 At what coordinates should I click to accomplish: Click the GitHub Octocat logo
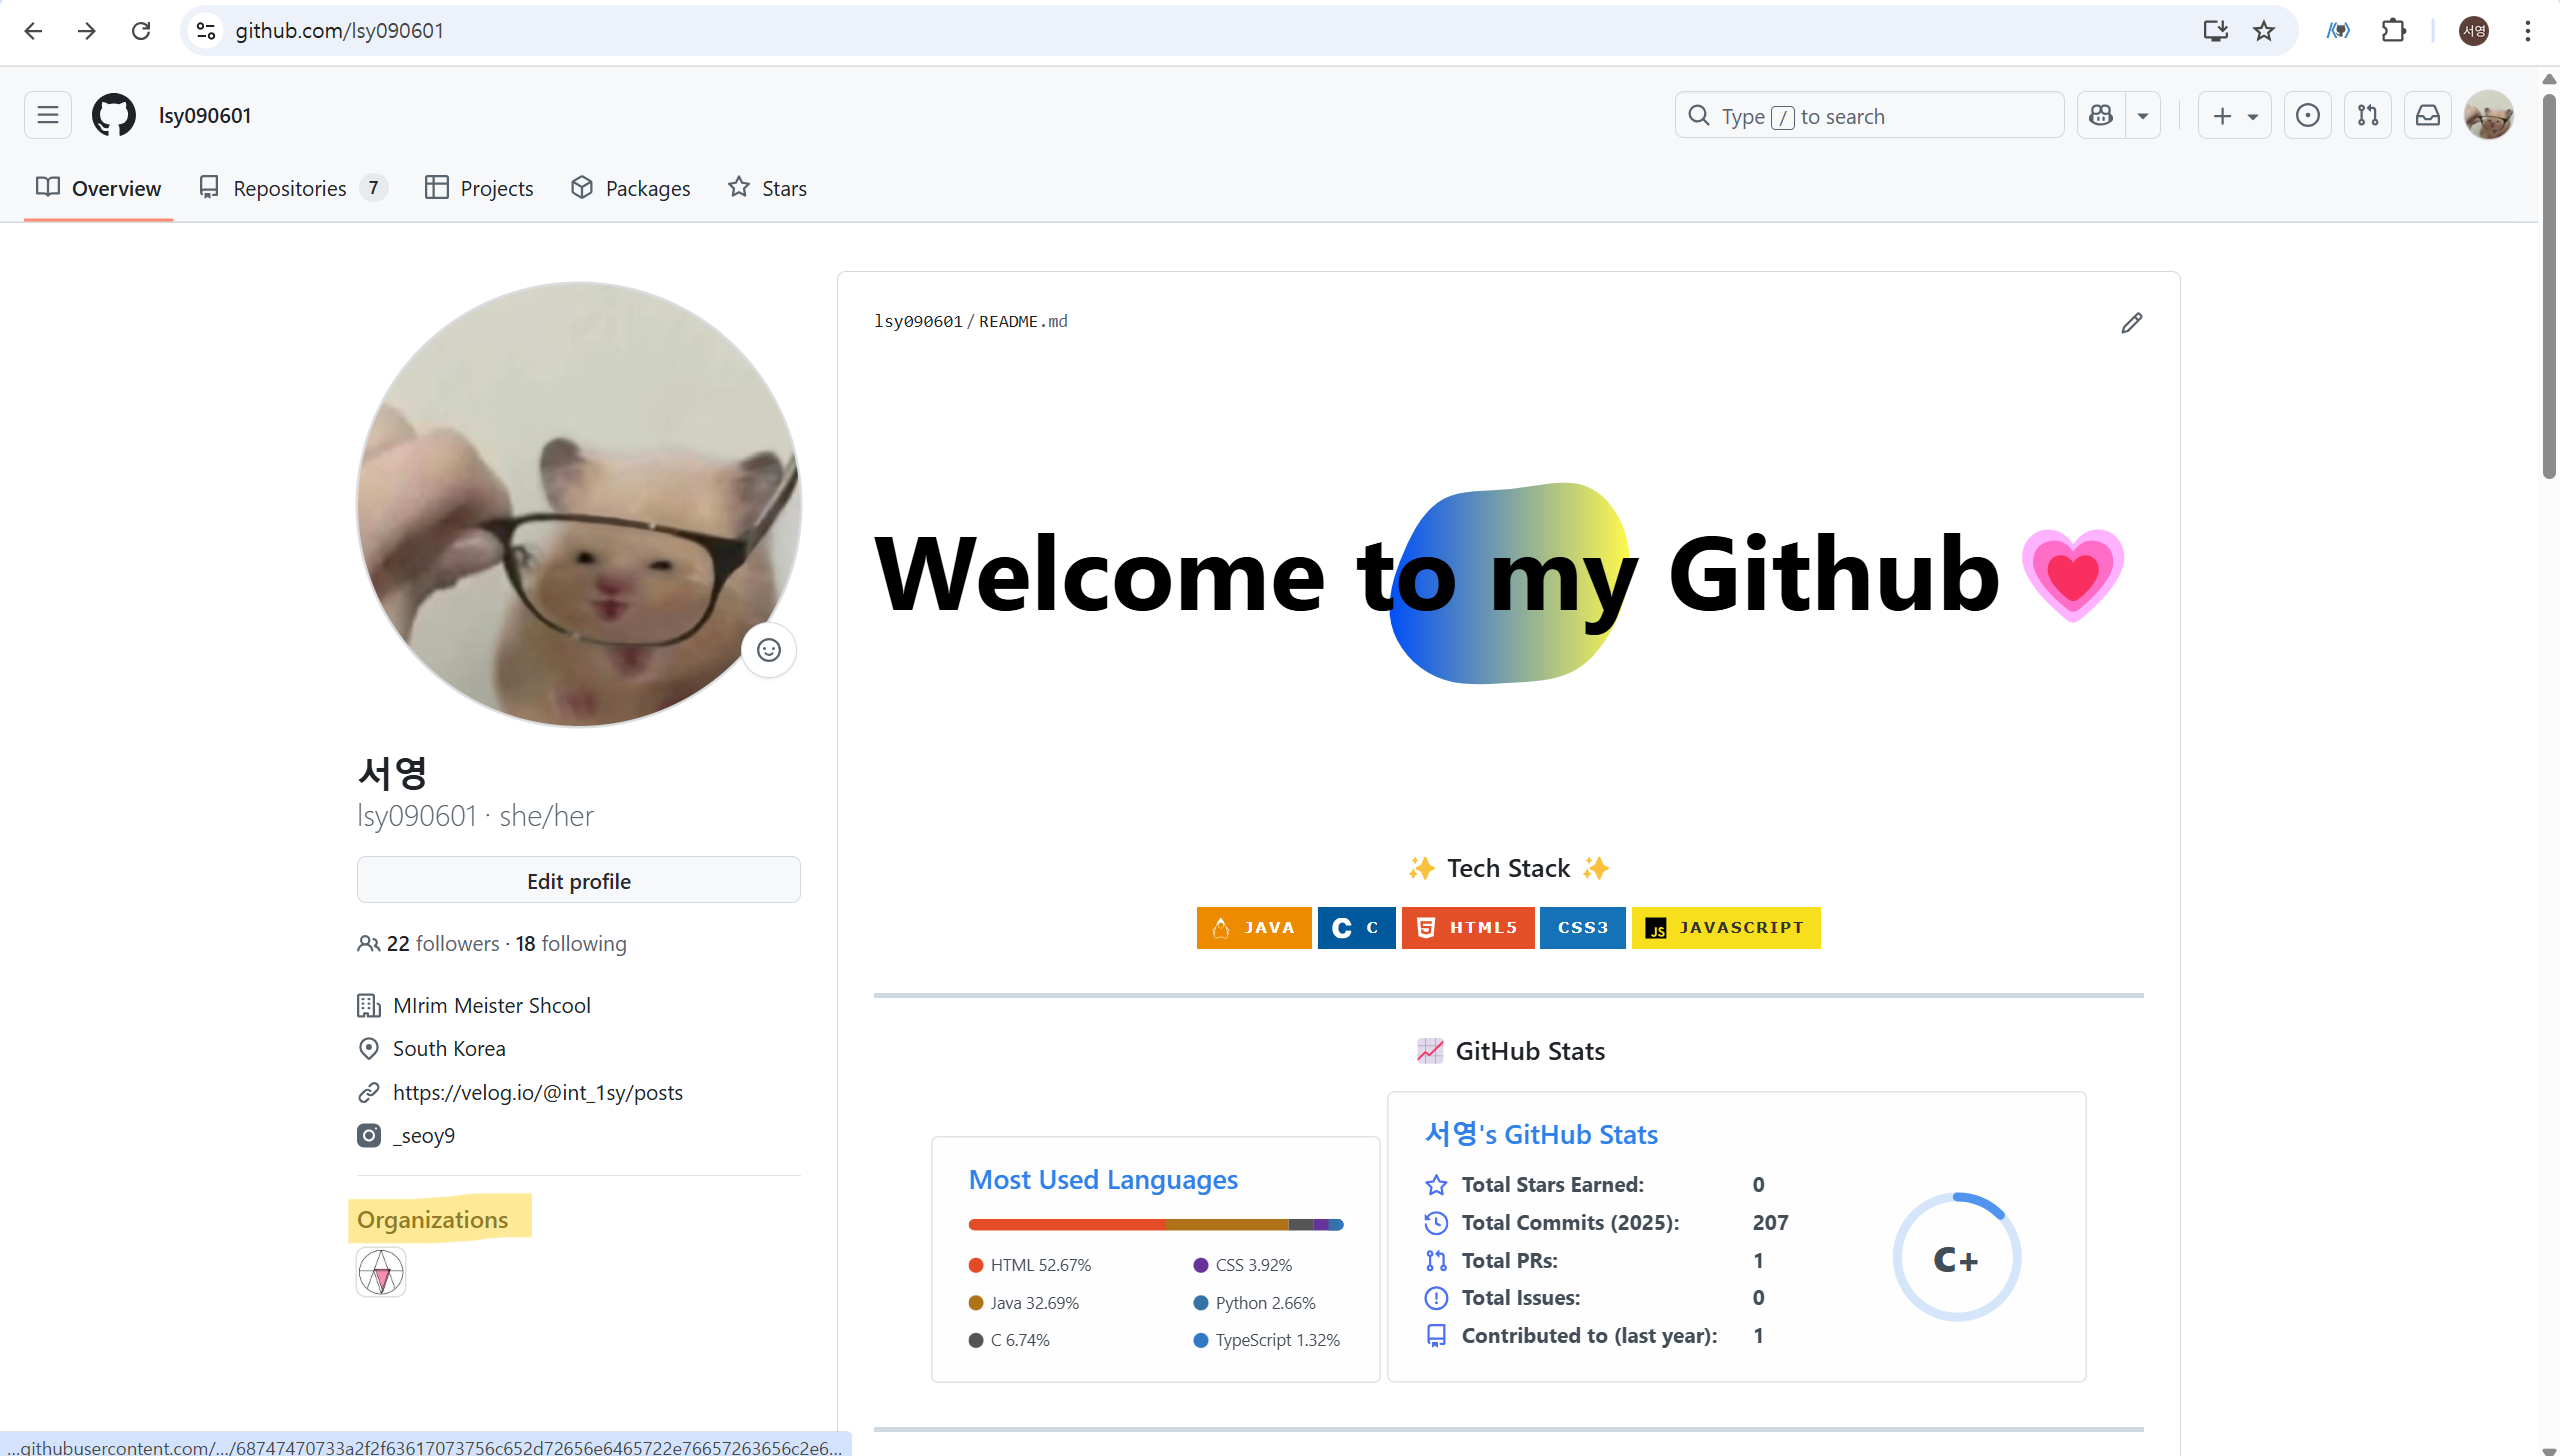114,115
